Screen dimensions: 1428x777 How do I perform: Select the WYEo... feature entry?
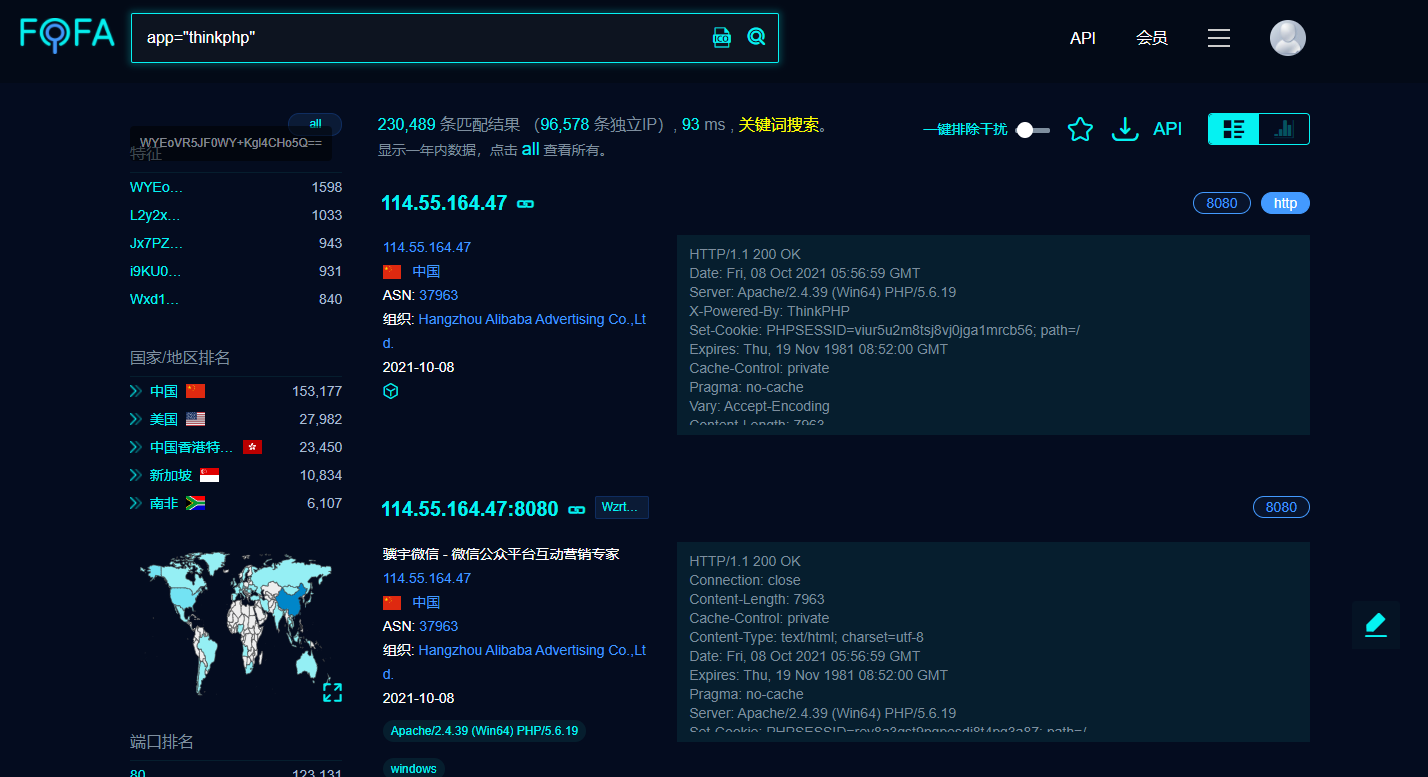pos(157,187)
